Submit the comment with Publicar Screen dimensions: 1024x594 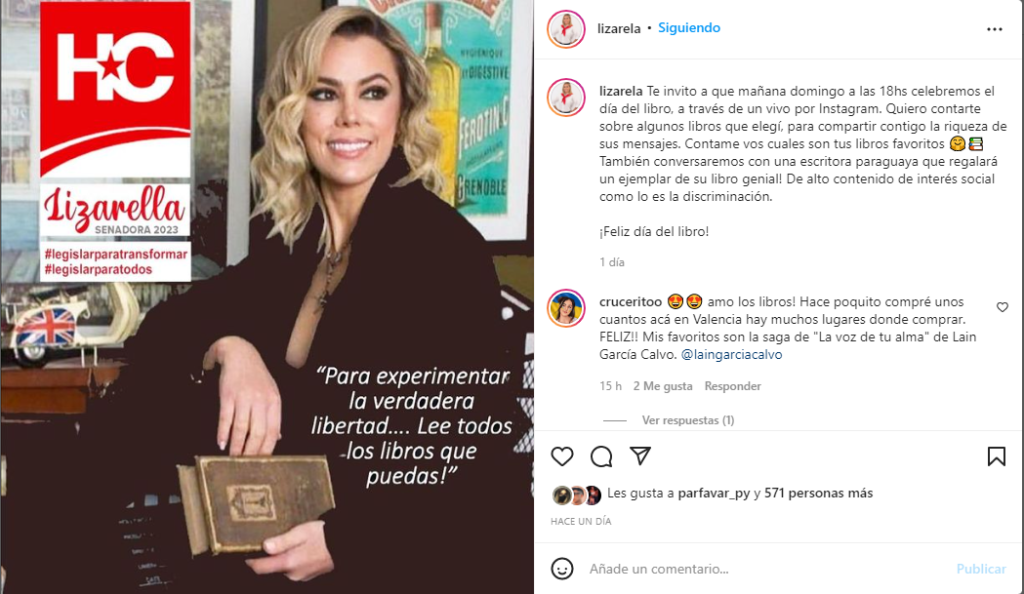(981, 569)
